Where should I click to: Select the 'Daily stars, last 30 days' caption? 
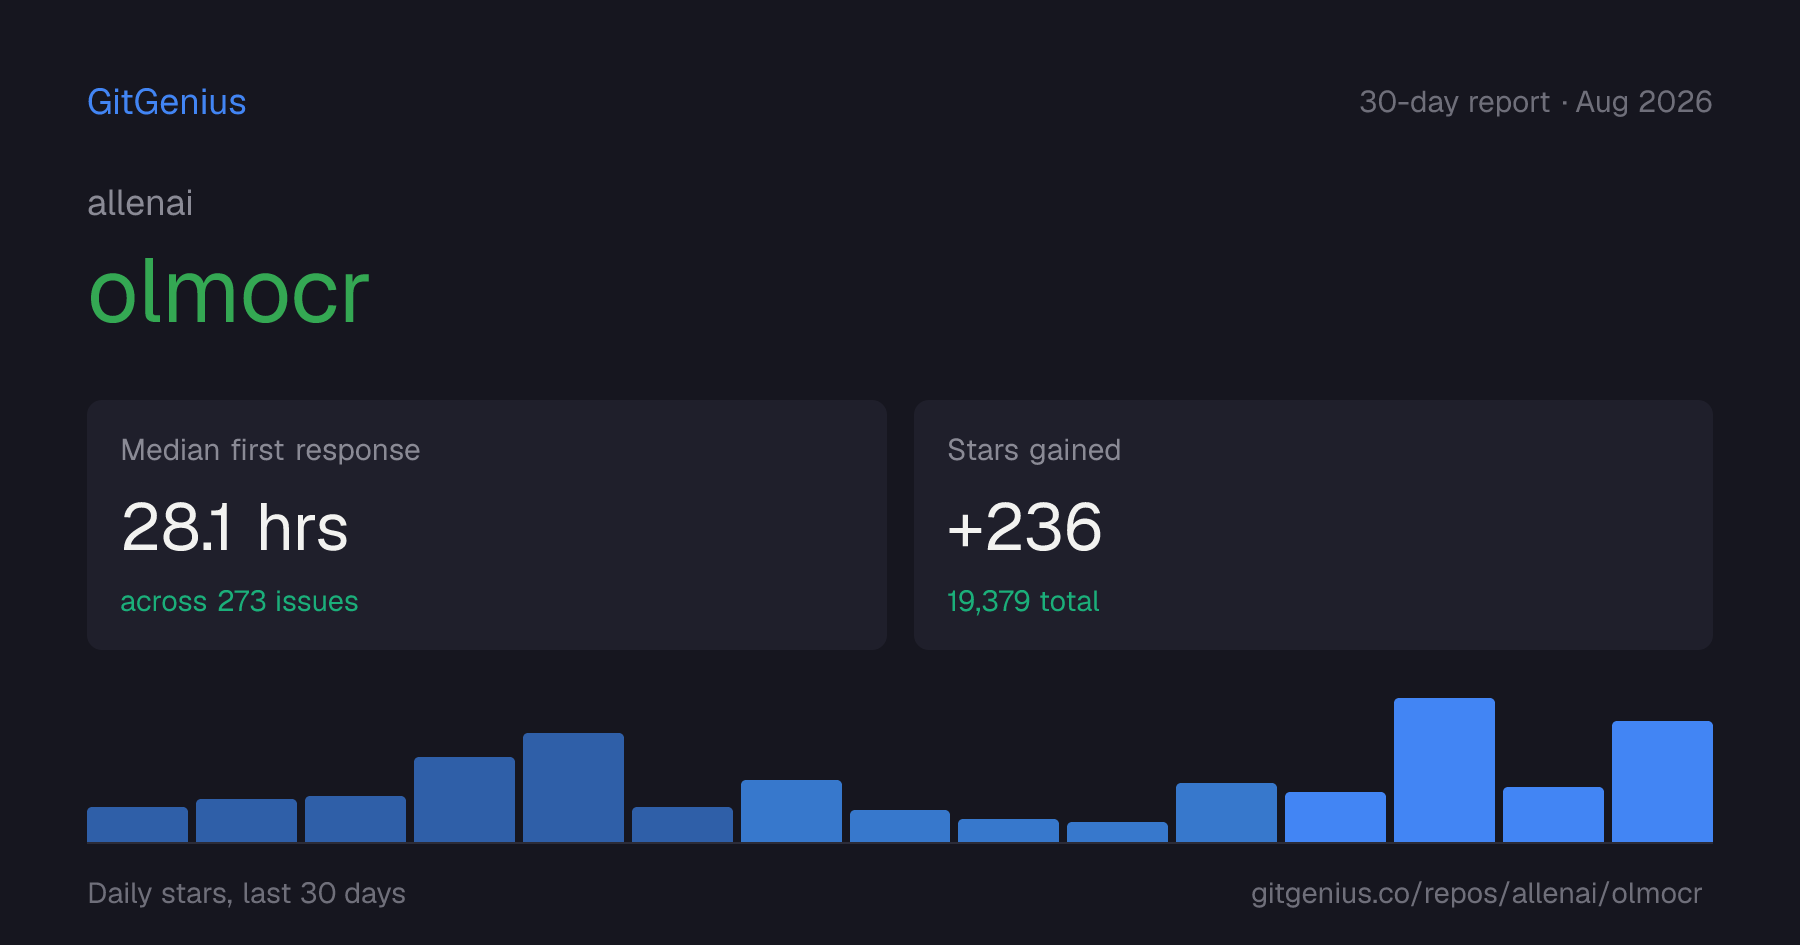(x=247, y=893)
